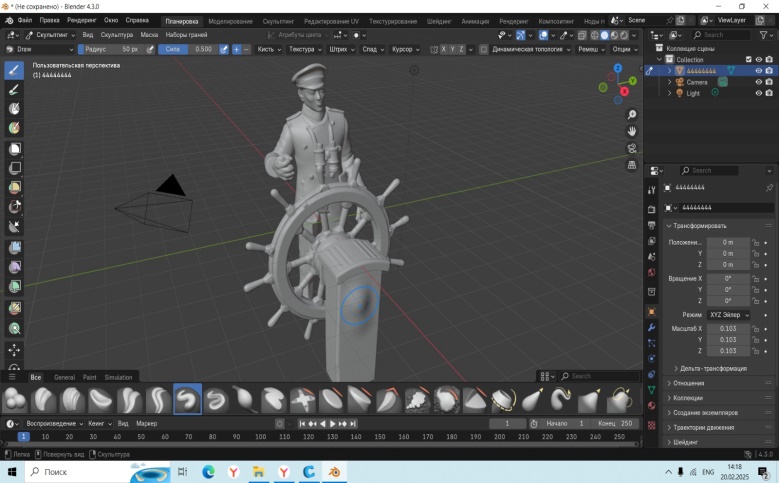
Task: Switch orthographic/perspective grid icon in the viewport
Action: point(631,165)
